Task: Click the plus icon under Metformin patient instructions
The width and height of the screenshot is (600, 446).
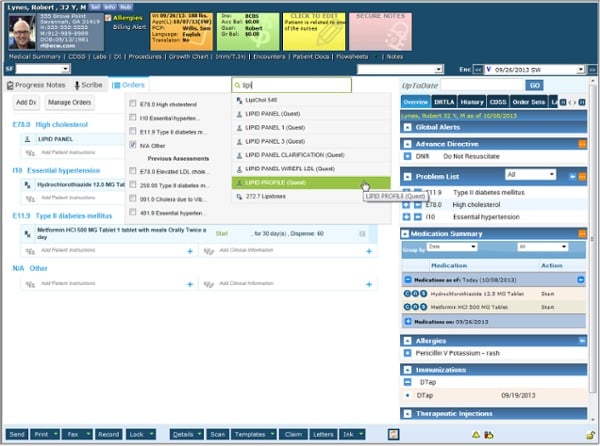Action: [x=190, y=252]
